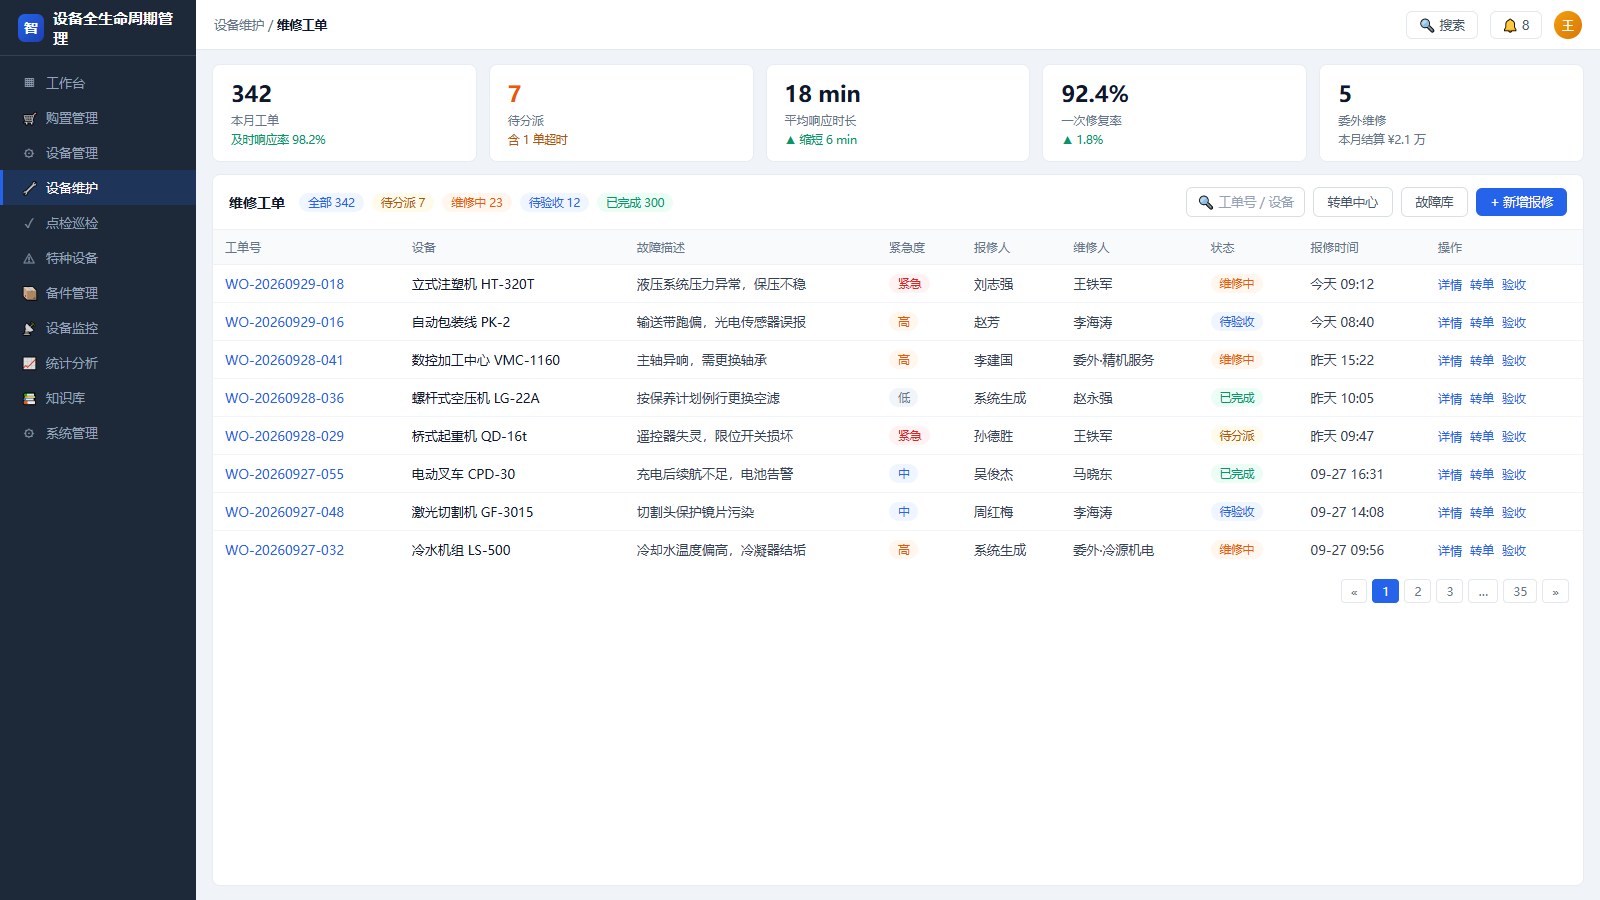
Task: Go to previous page arrow «
Action: tap(1354, 591)
